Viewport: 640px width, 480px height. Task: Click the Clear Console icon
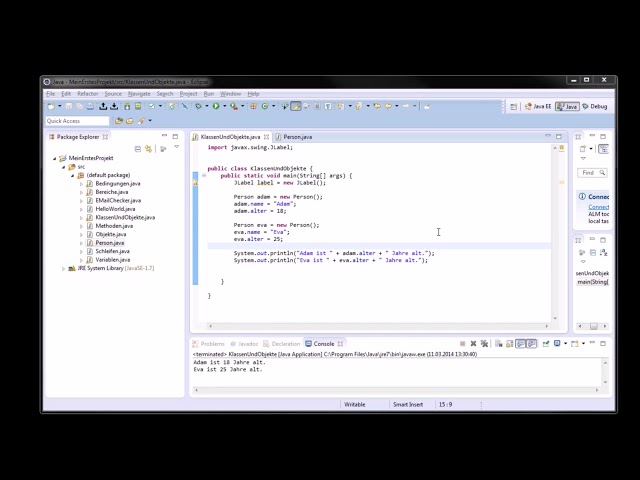499,344
